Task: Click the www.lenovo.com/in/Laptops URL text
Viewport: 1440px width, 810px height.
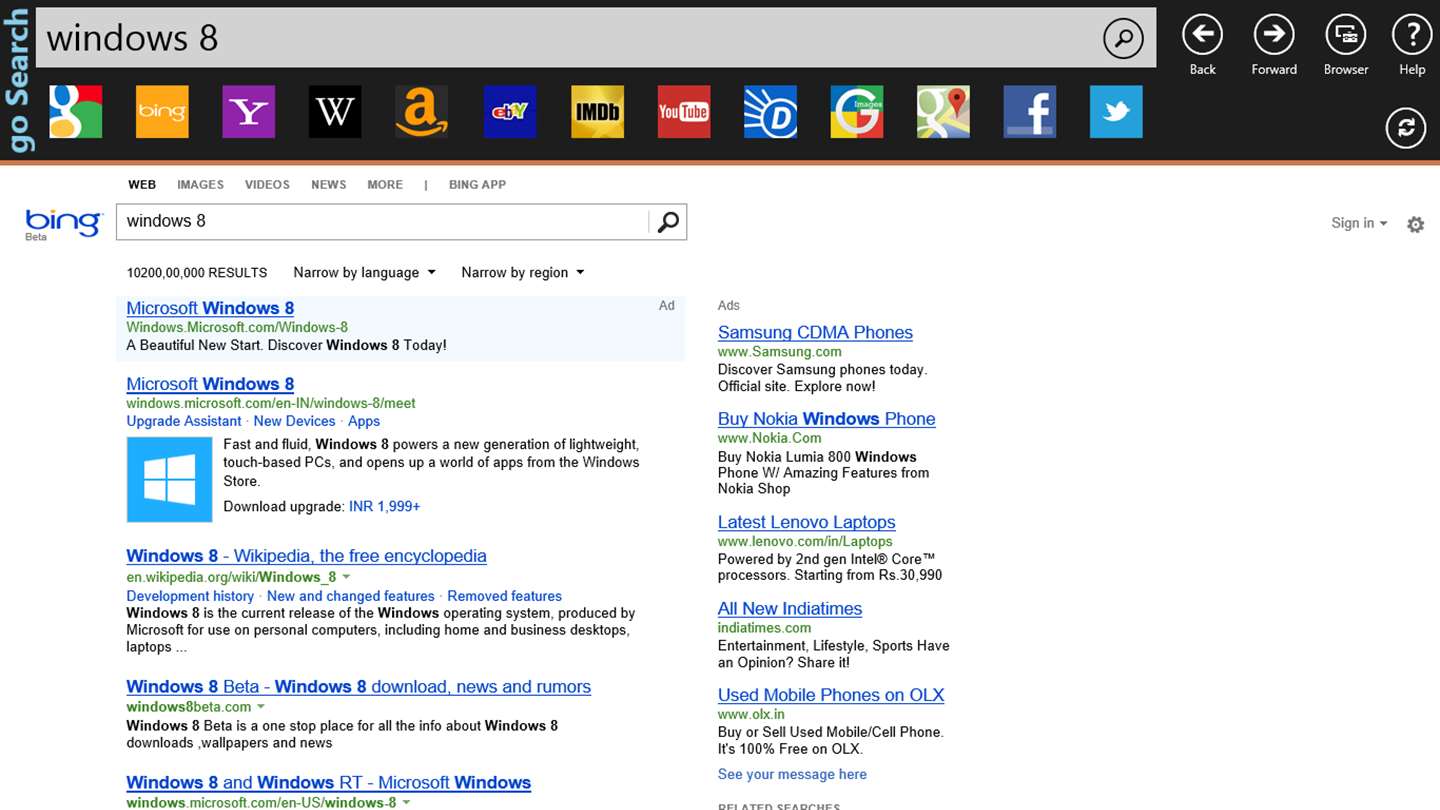Action: point(805,541)
